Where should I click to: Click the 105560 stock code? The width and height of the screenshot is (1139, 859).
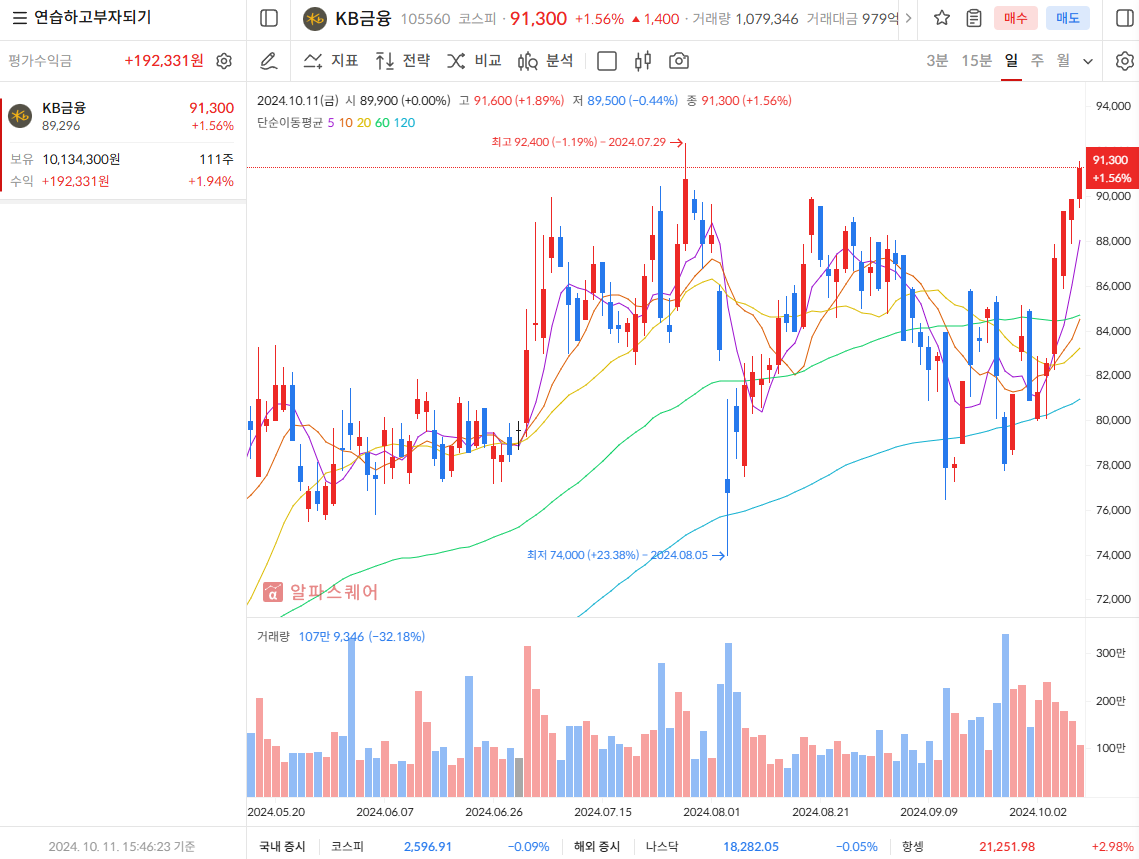[x=426, y=19]
